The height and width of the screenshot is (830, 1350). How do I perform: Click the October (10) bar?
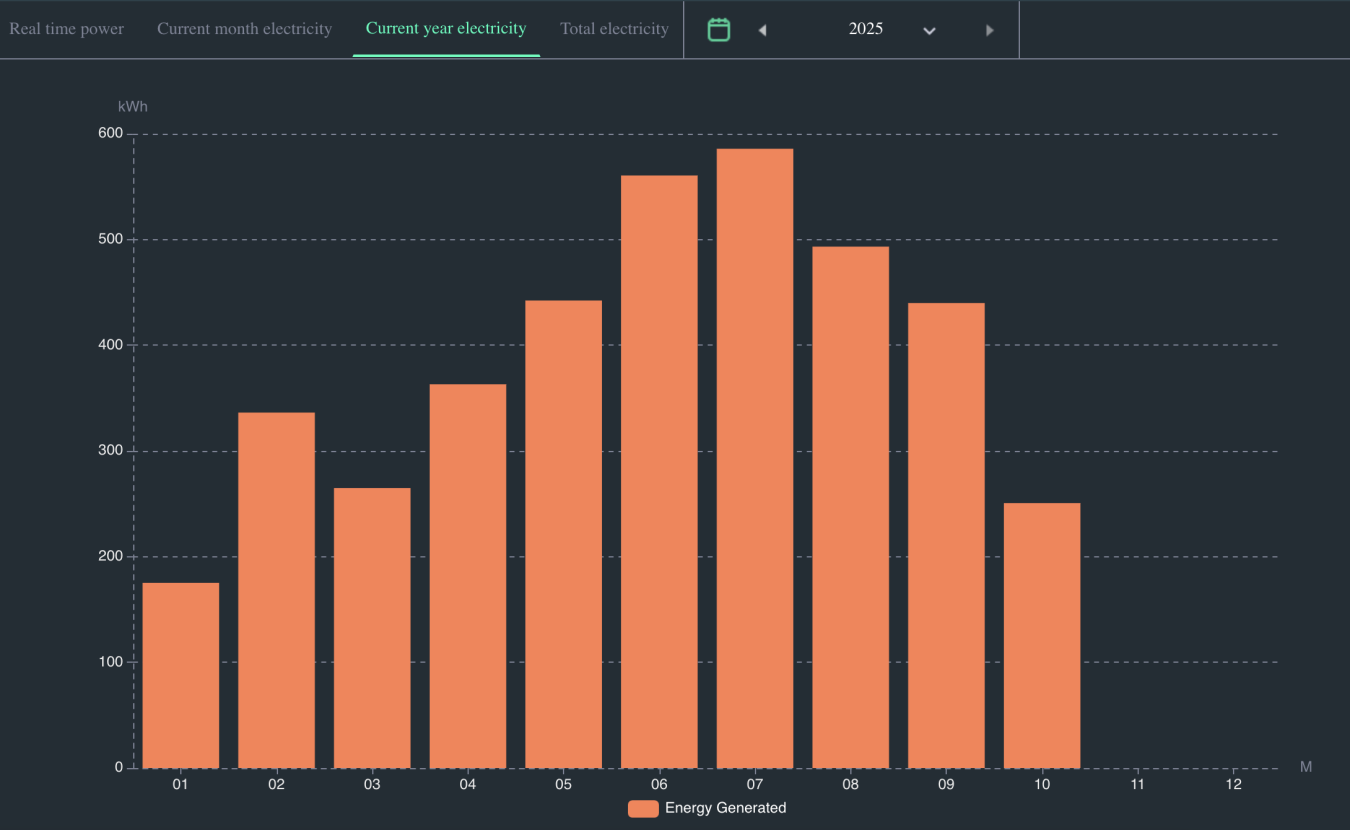[x=1042, y=635]
